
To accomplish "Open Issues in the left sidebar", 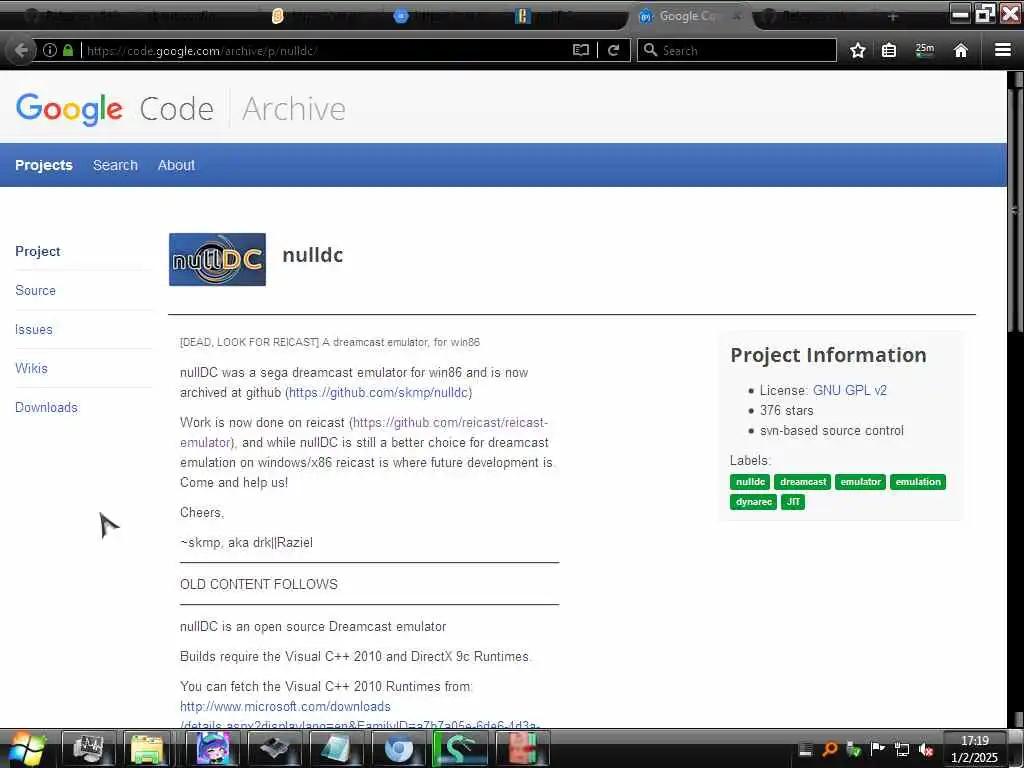I will pyautogui.click(x=33, y=330).
